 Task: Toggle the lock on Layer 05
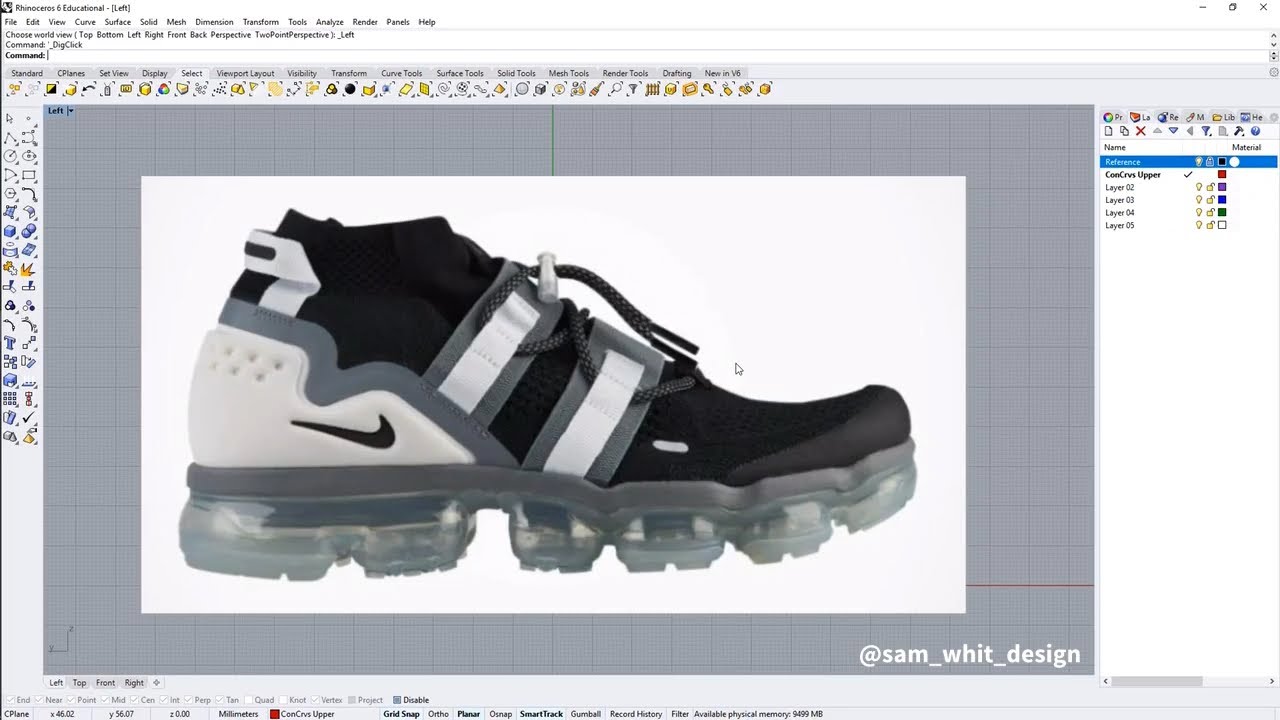pos(1210,225)
